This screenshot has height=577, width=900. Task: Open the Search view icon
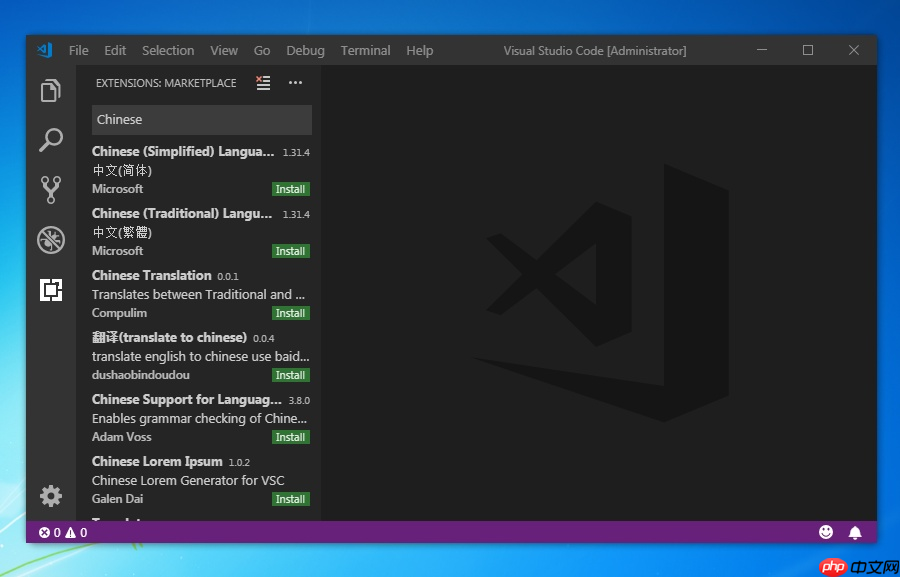tap(51, 140)
